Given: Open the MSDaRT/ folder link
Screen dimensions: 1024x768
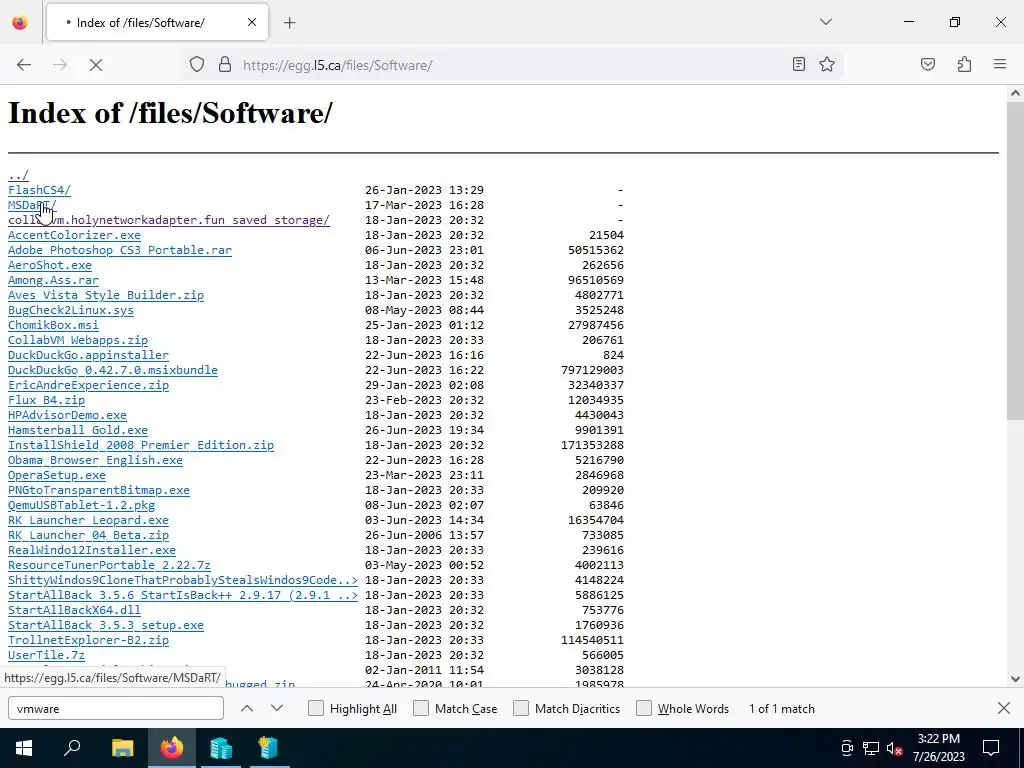Looking at the screenshot, I should point(32,205).
